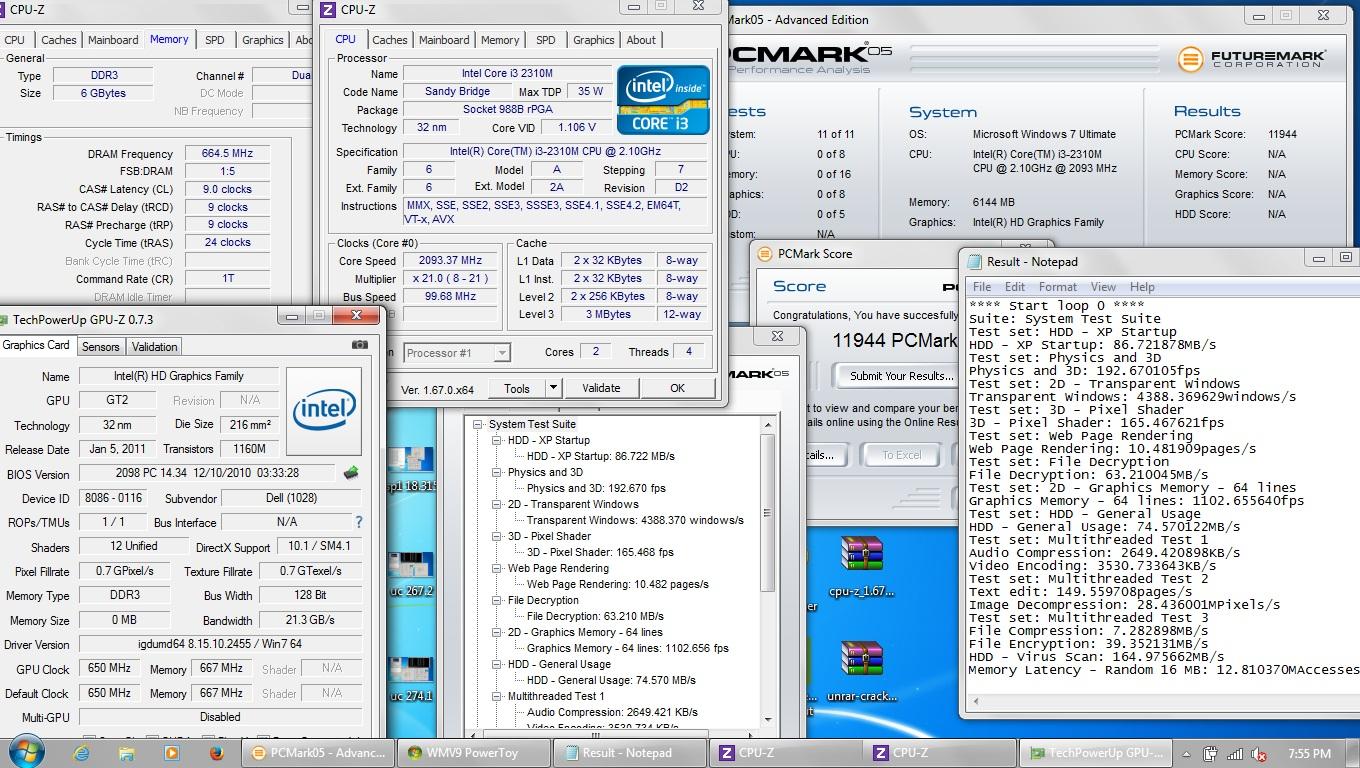Click Submit Your Results button
This screenshot has width=1360, height=768.
900,376
